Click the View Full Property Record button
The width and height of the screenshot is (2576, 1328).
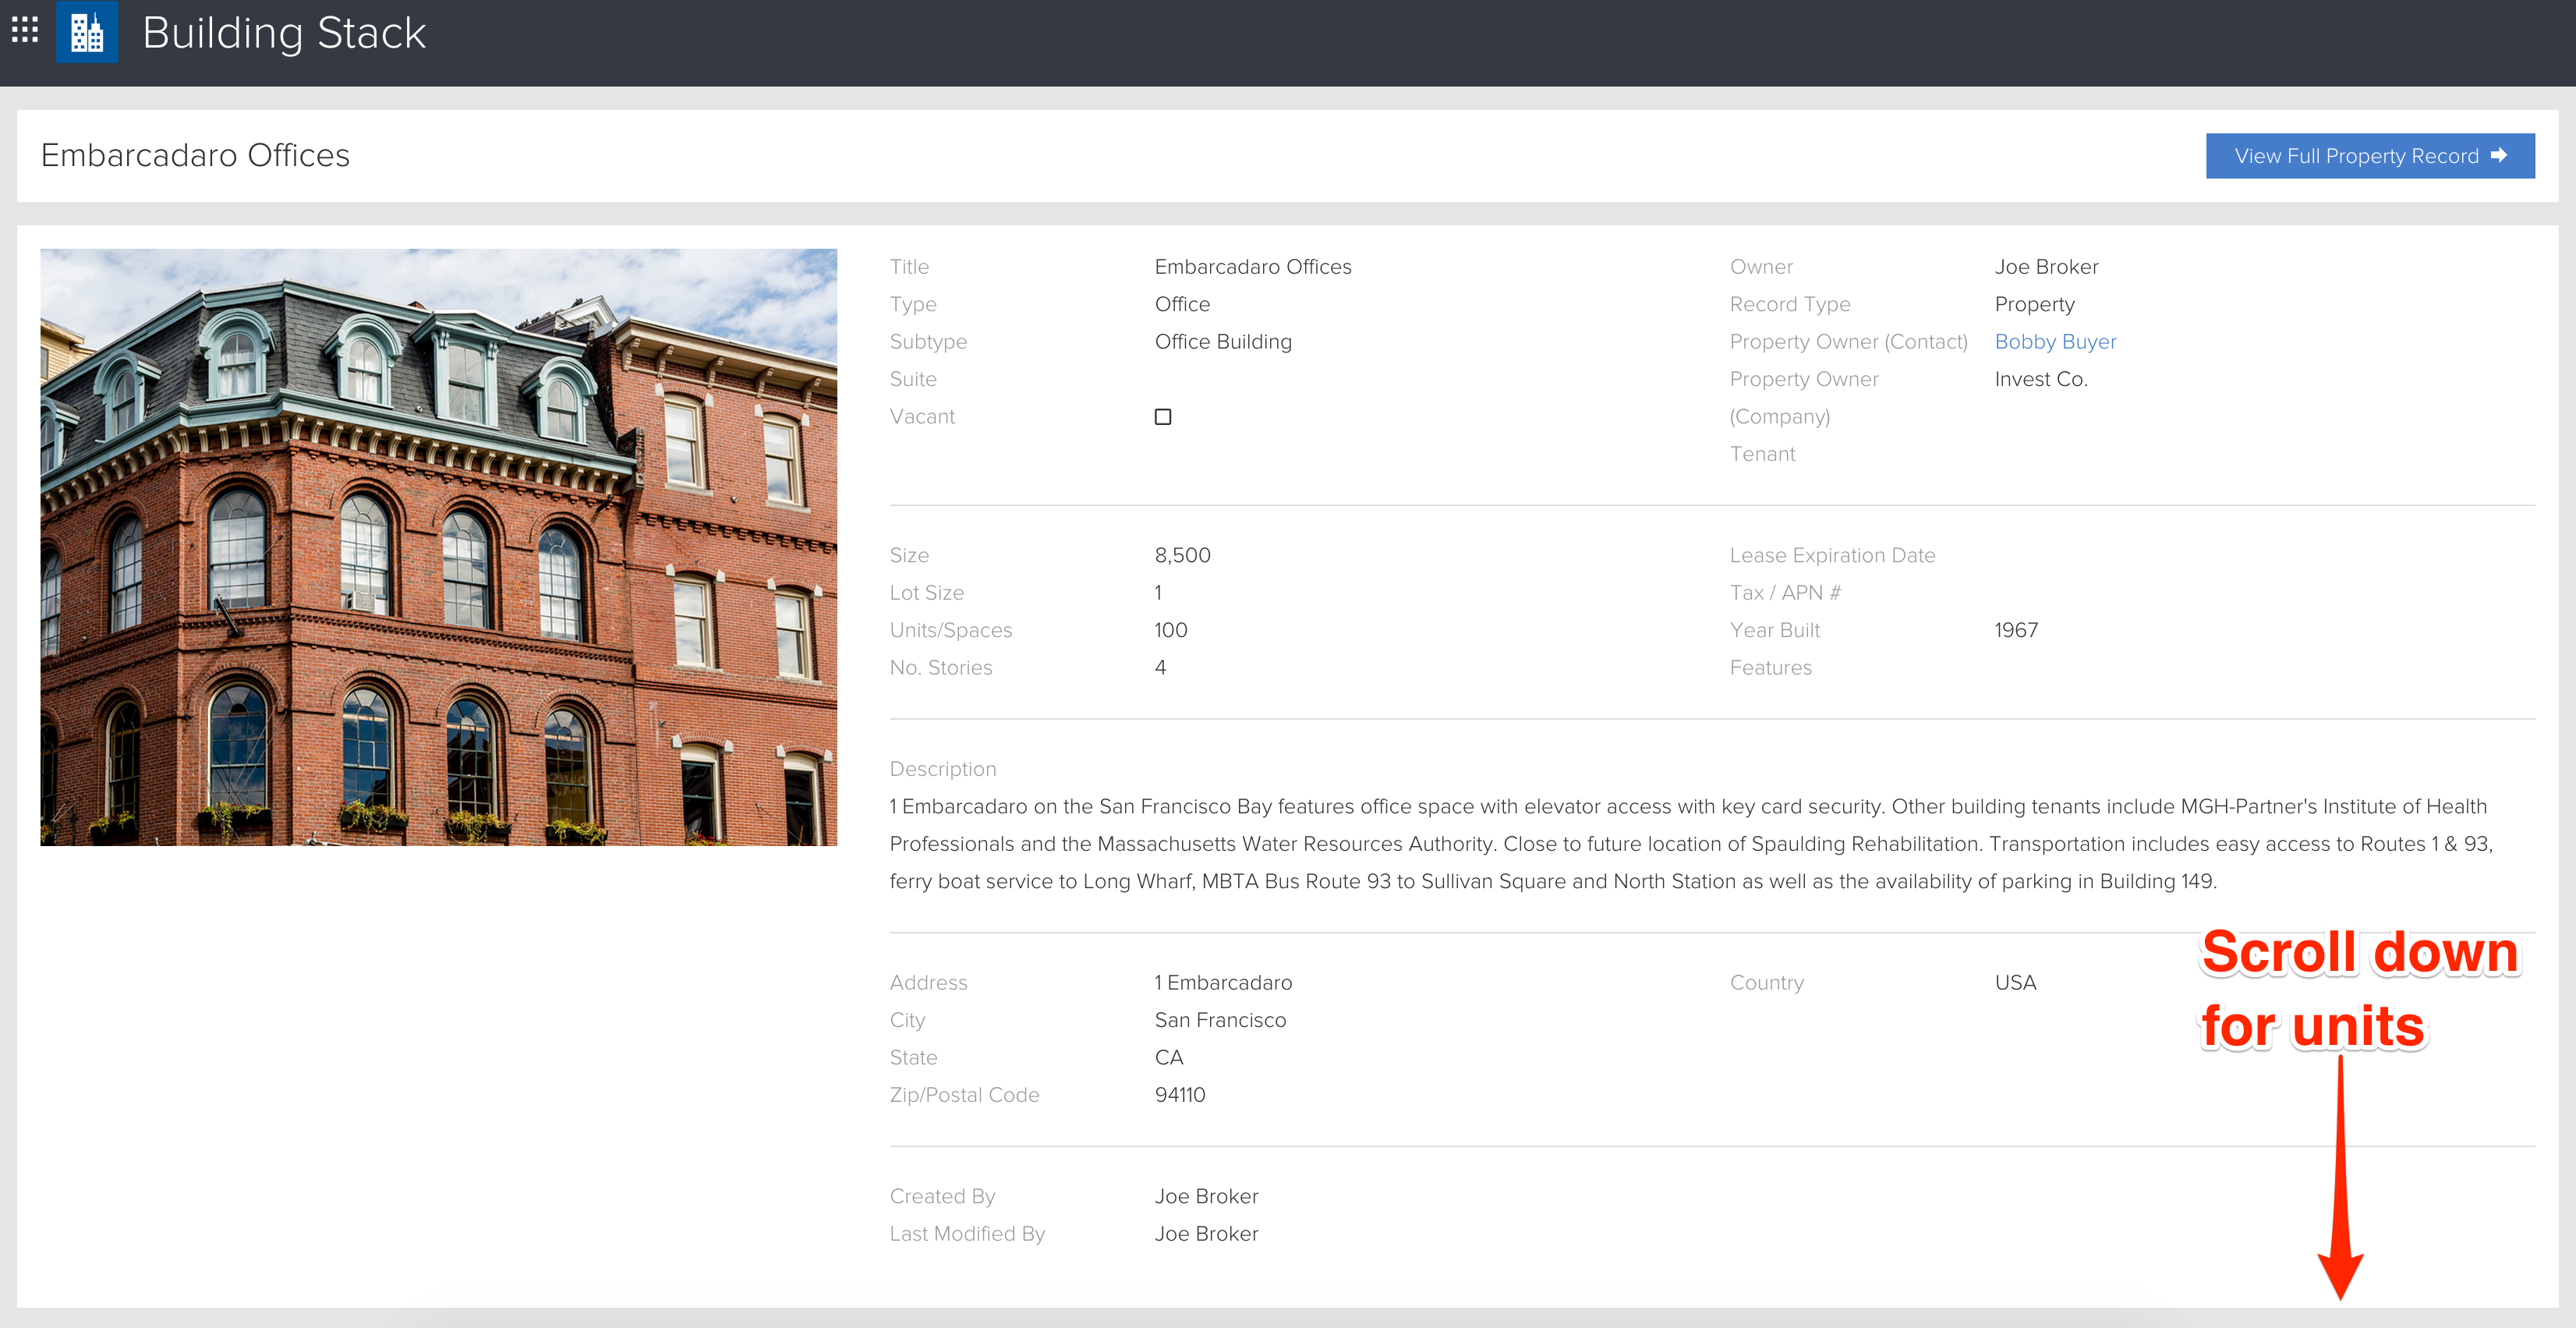pos(2368,155)
